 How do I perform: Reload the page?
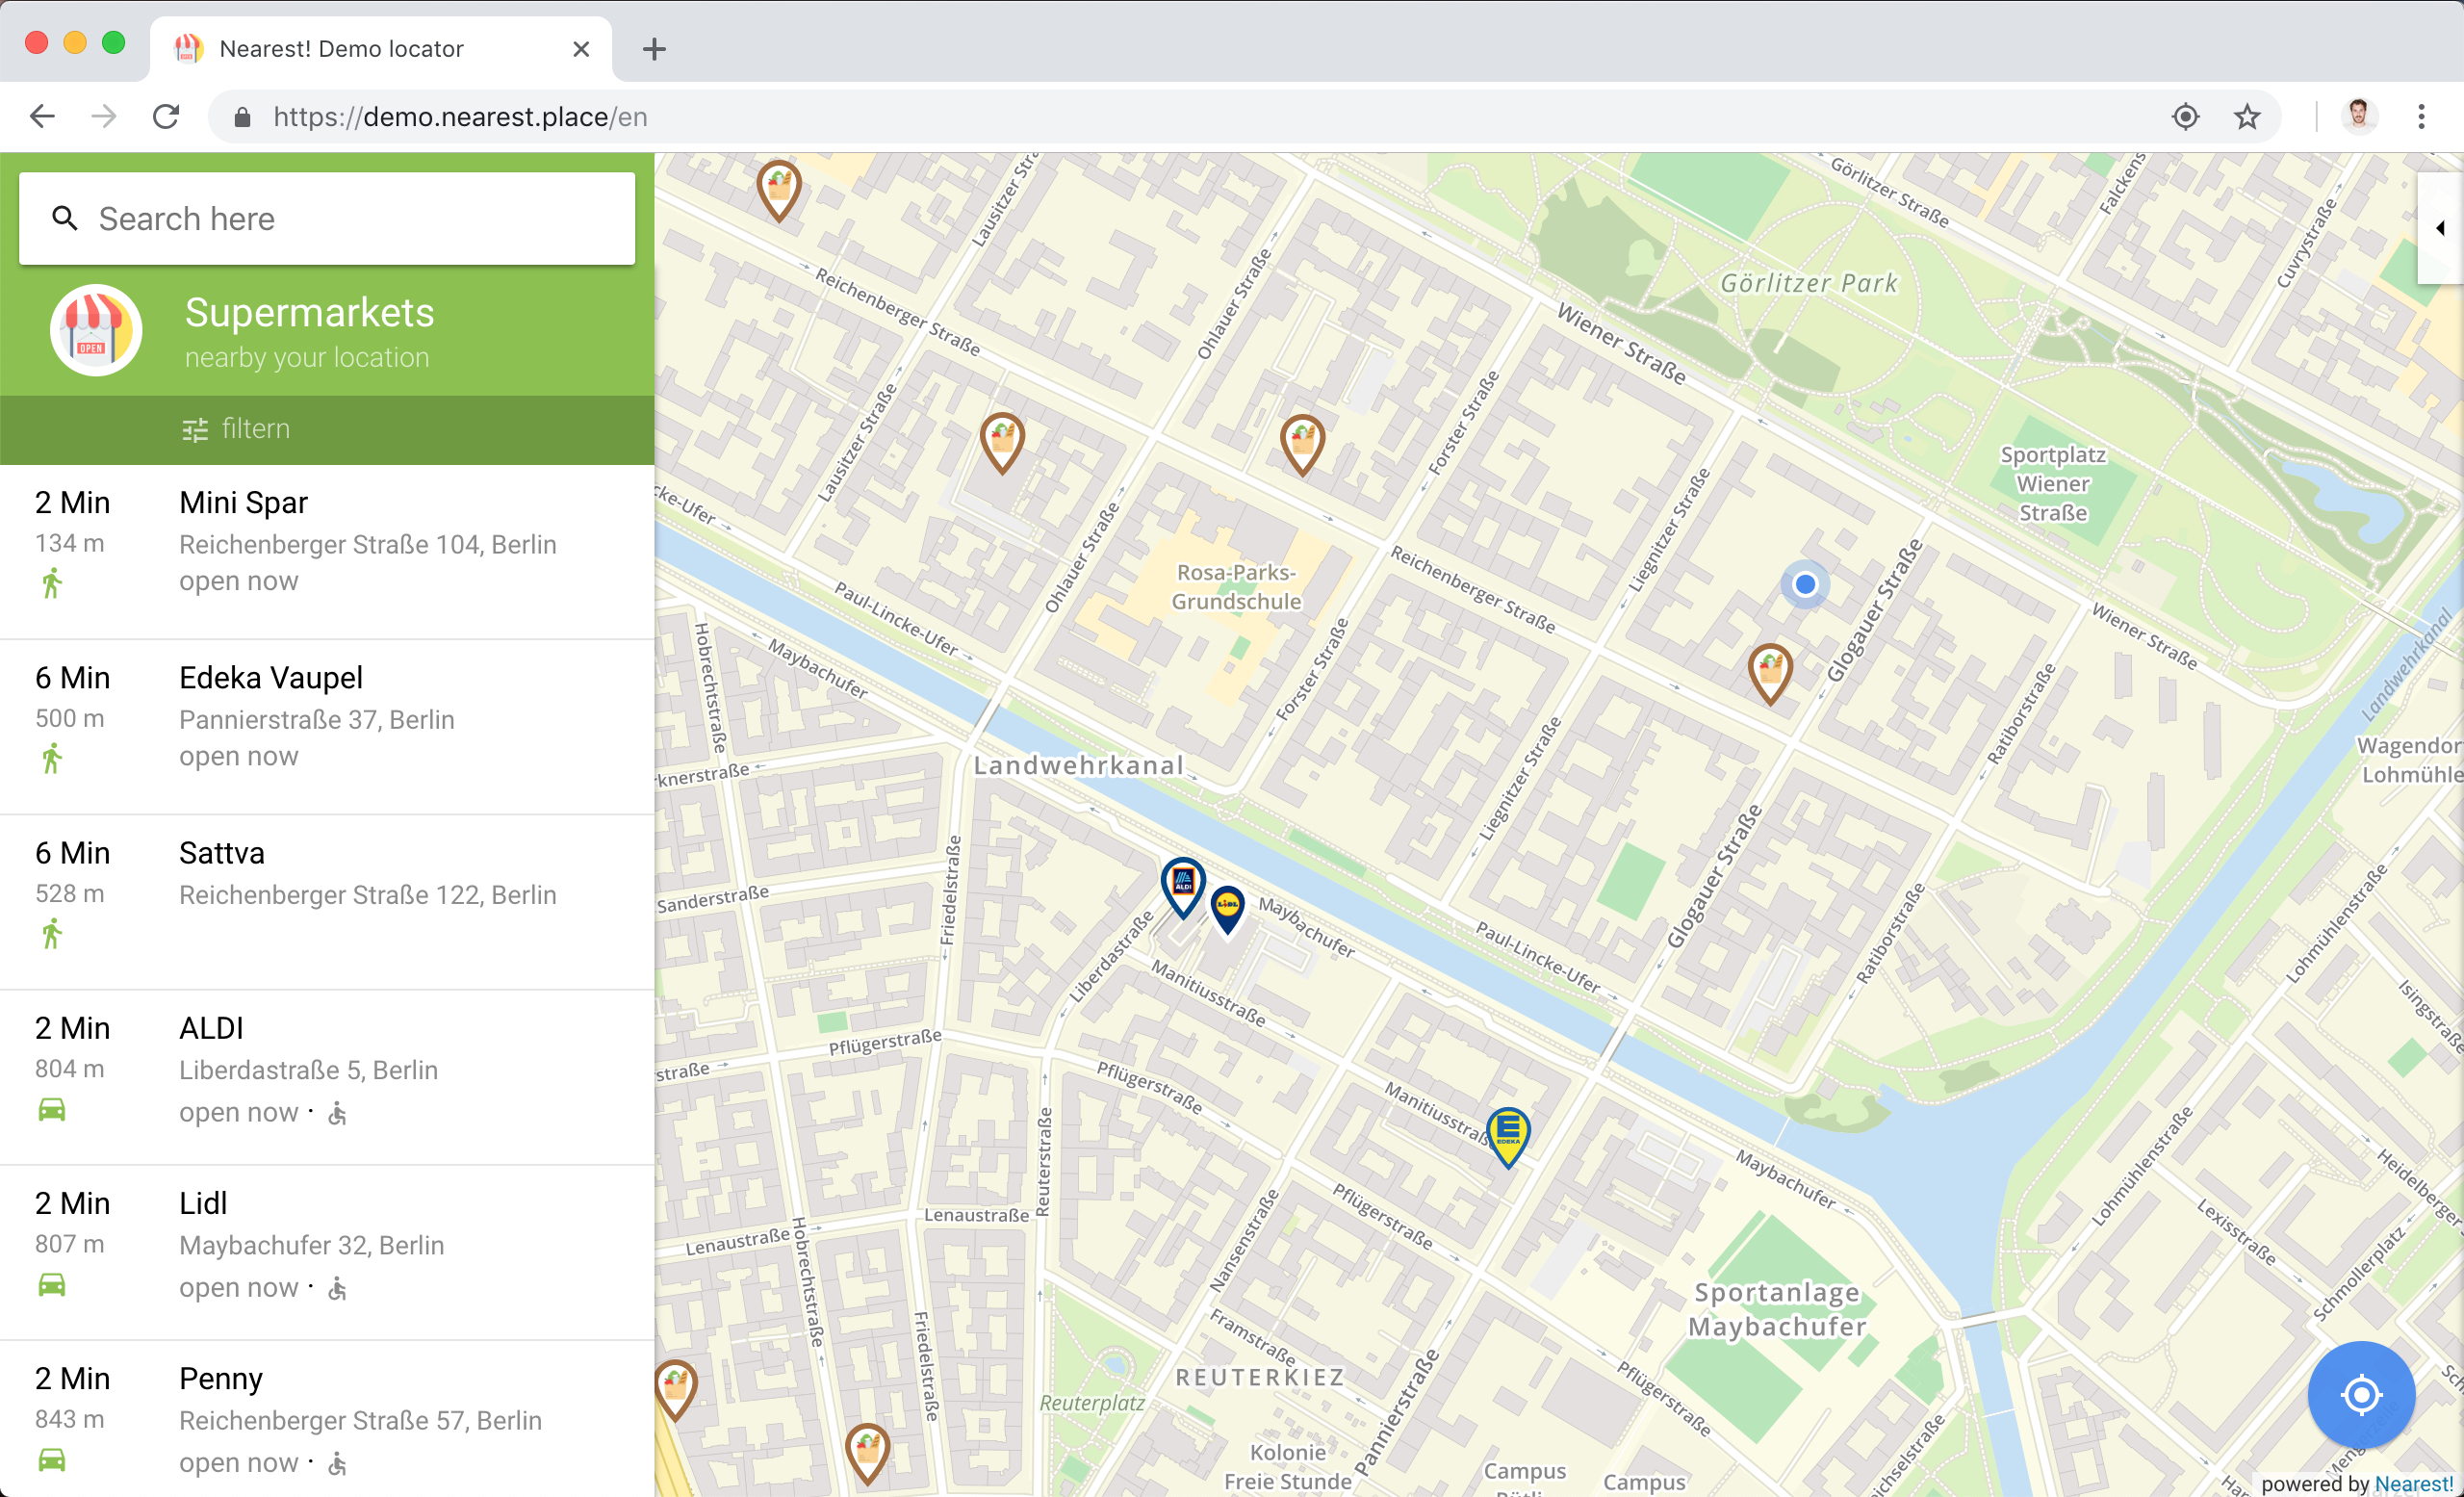[x=166, y=116]
